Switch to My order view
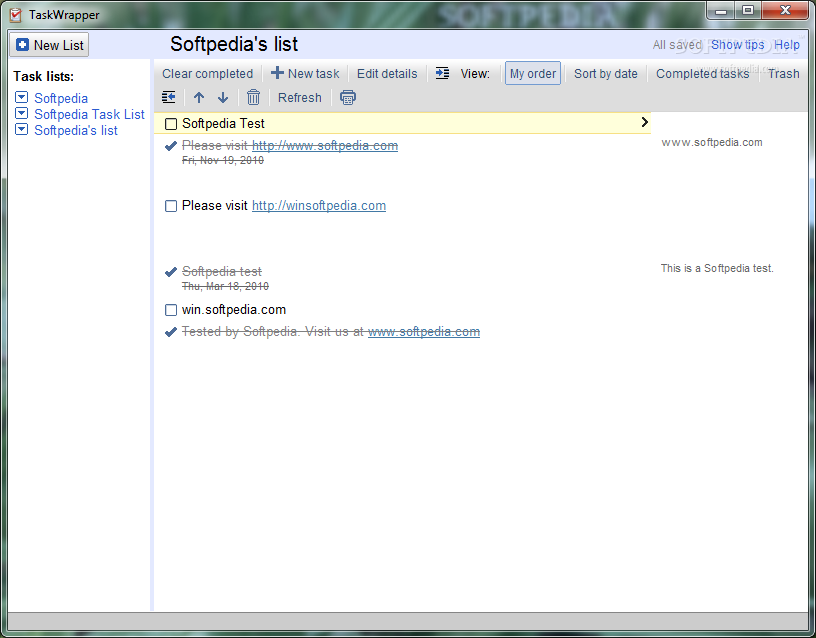Image resolution: width=816 pixels, height=638 pixels. click(533, 73)
